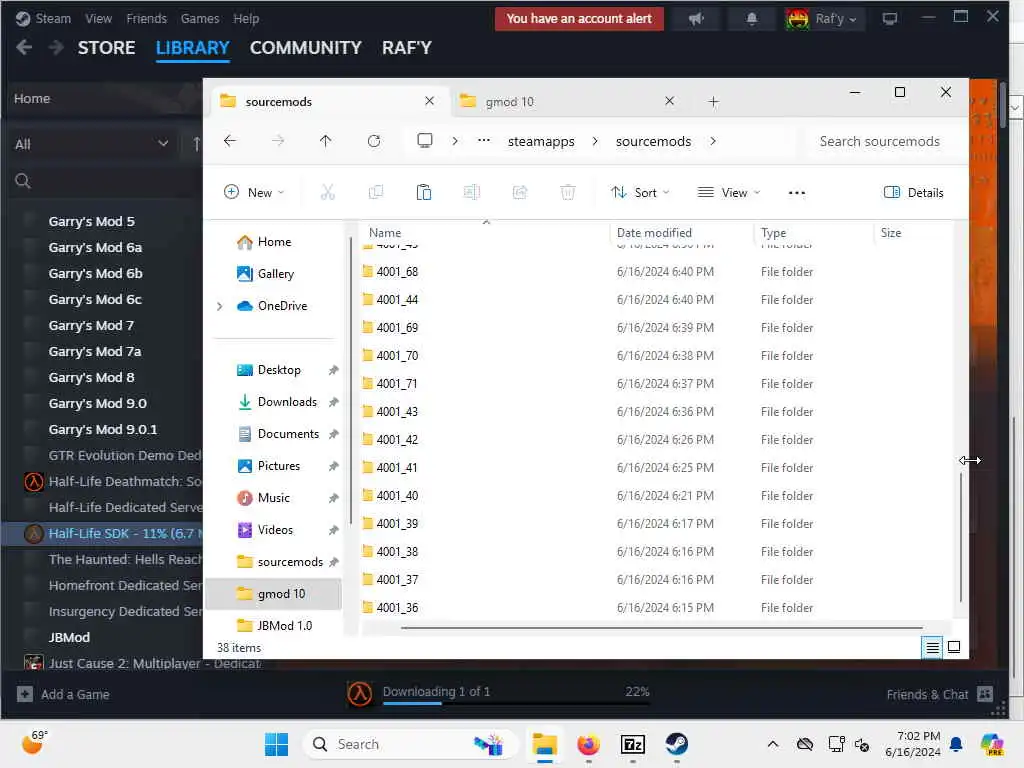Show hidden system tray icons
Viewport: 1024px width, 768px height.
coord(773,744)
